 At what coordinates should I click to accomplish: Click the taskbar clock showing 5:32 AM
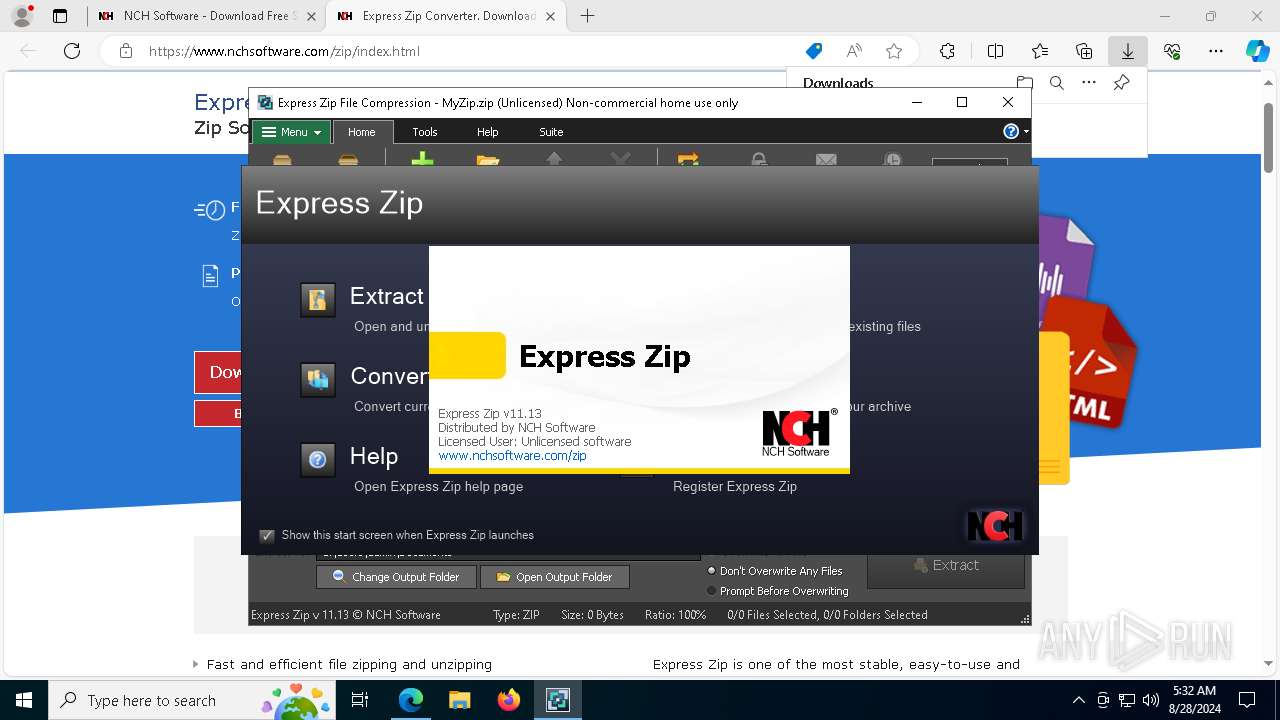(x=1194, y=700)
